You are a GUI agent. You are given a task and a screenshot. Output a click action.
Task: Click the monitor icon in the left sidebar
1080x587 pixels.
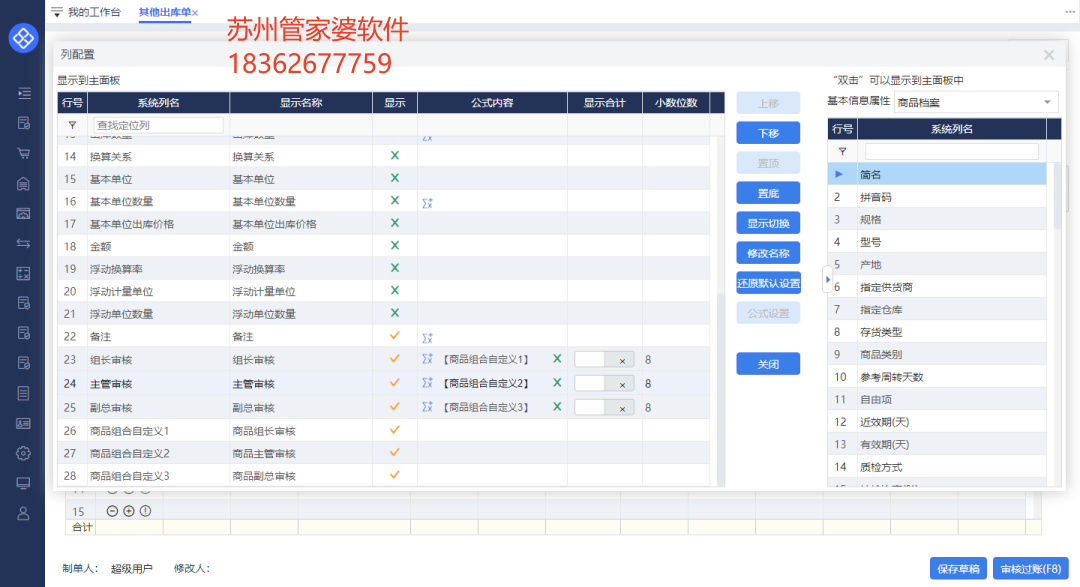[22, 483]
